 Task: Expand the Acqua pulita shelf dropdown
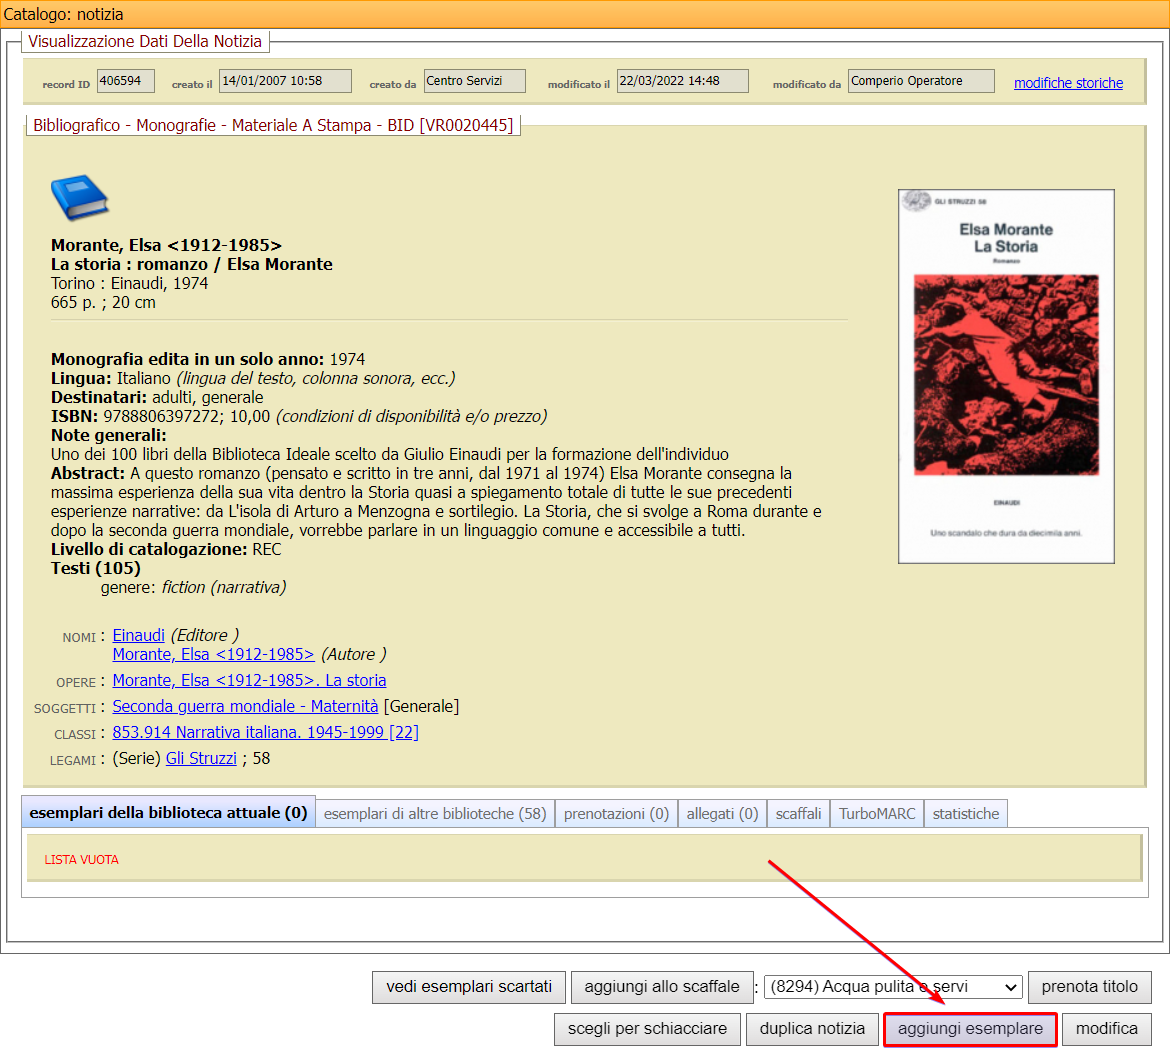894,987
